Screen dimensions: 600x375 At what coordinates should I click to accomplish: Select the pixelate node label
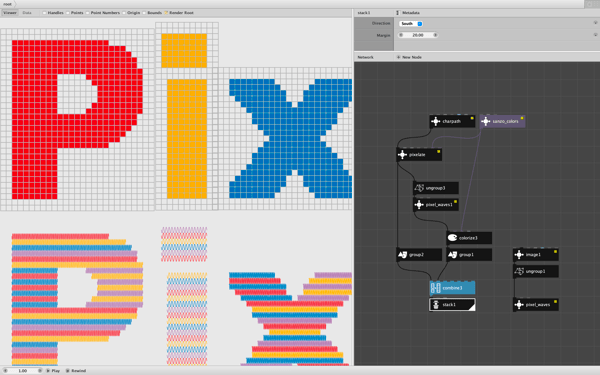click(x=417, y=155)
